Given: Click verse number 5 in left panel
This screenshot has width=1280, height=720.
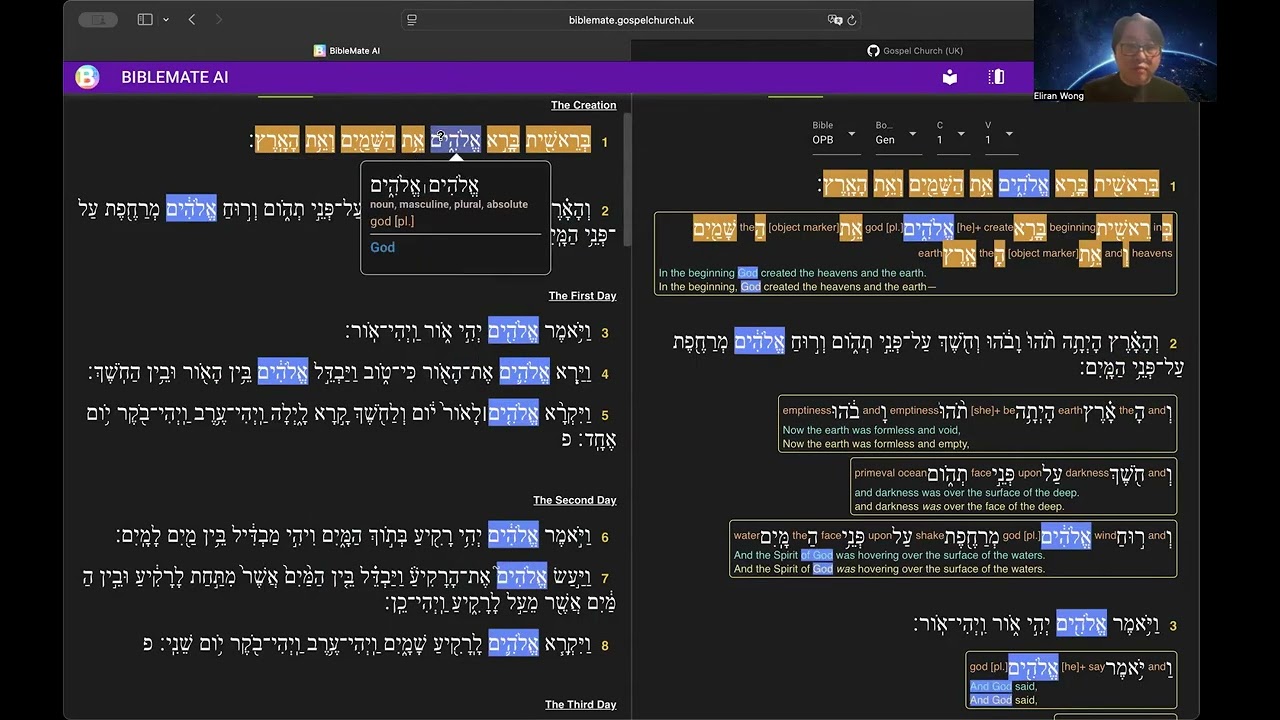Looking at the screenshot, I should [604, 415].
